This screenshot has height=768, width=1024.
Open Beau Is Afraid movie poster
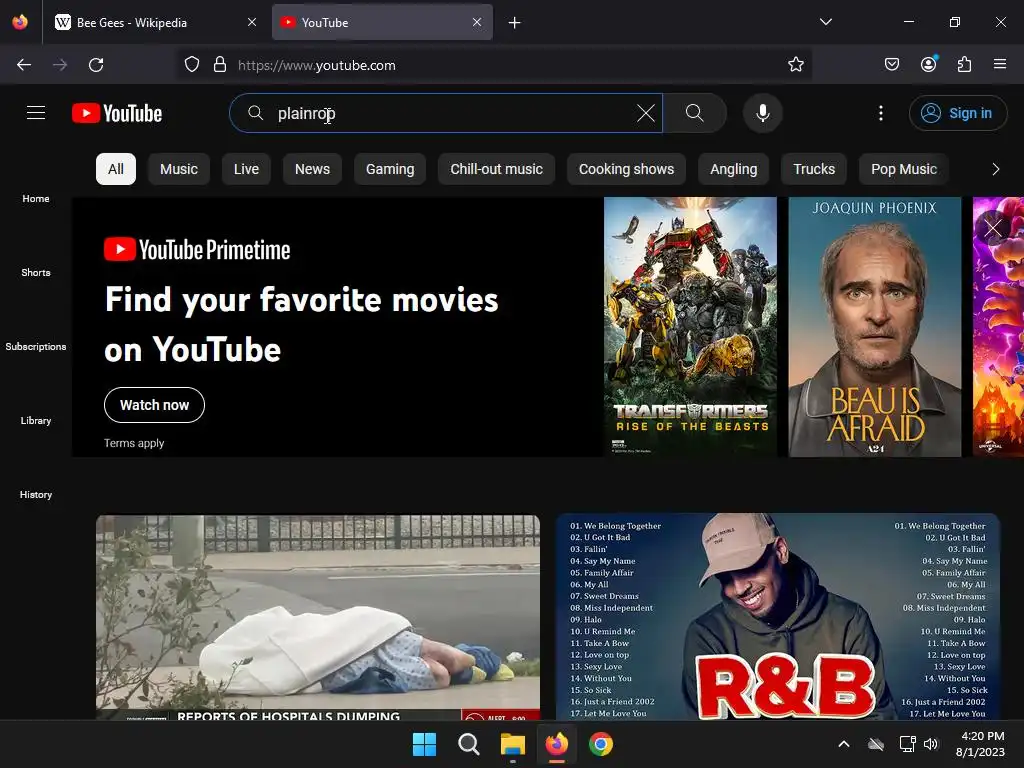click(x=874, y=327)
